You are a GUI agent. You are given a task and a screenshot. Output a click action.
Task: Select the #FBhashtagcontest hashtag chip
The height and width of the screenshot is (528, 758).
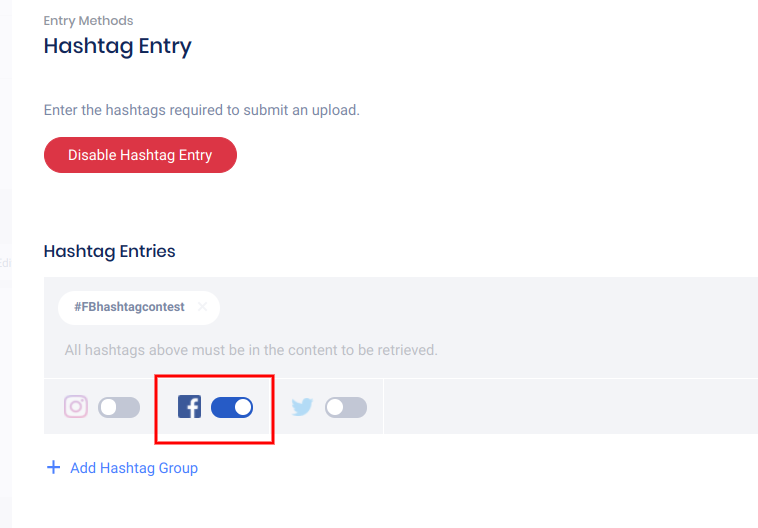[129, 307]
